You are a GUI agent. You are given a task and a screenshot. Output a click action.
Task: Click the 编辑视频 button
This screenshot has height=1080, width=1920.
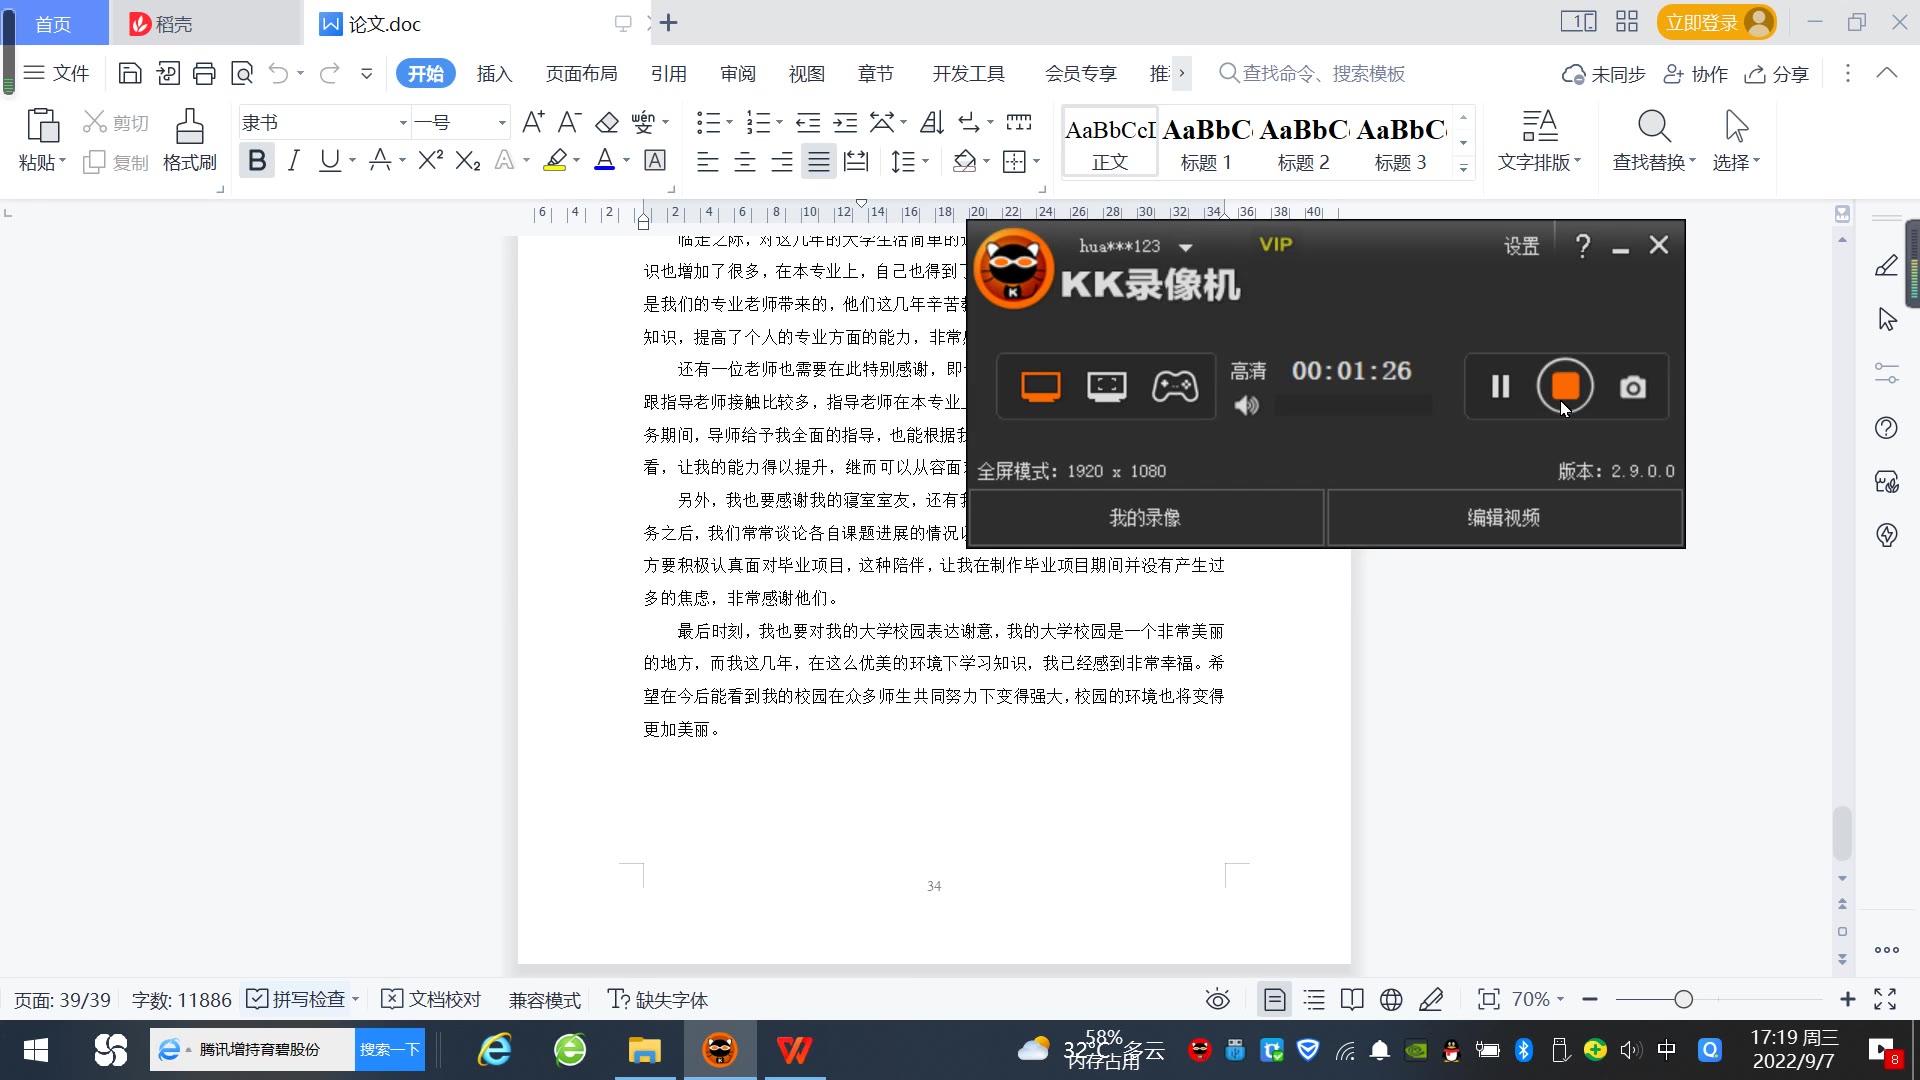point(1503,517)
